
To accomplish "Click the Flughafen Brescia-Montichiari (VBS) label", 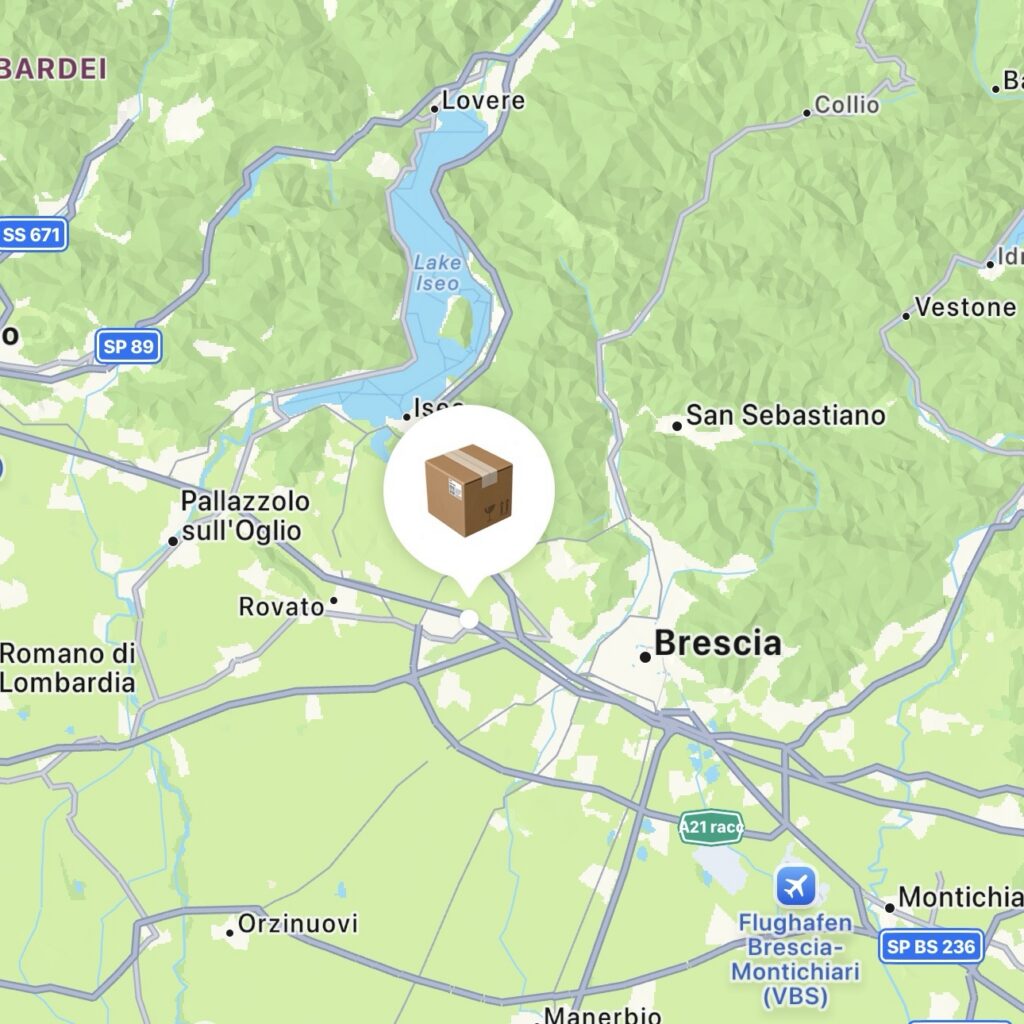I will coord(795,959).
